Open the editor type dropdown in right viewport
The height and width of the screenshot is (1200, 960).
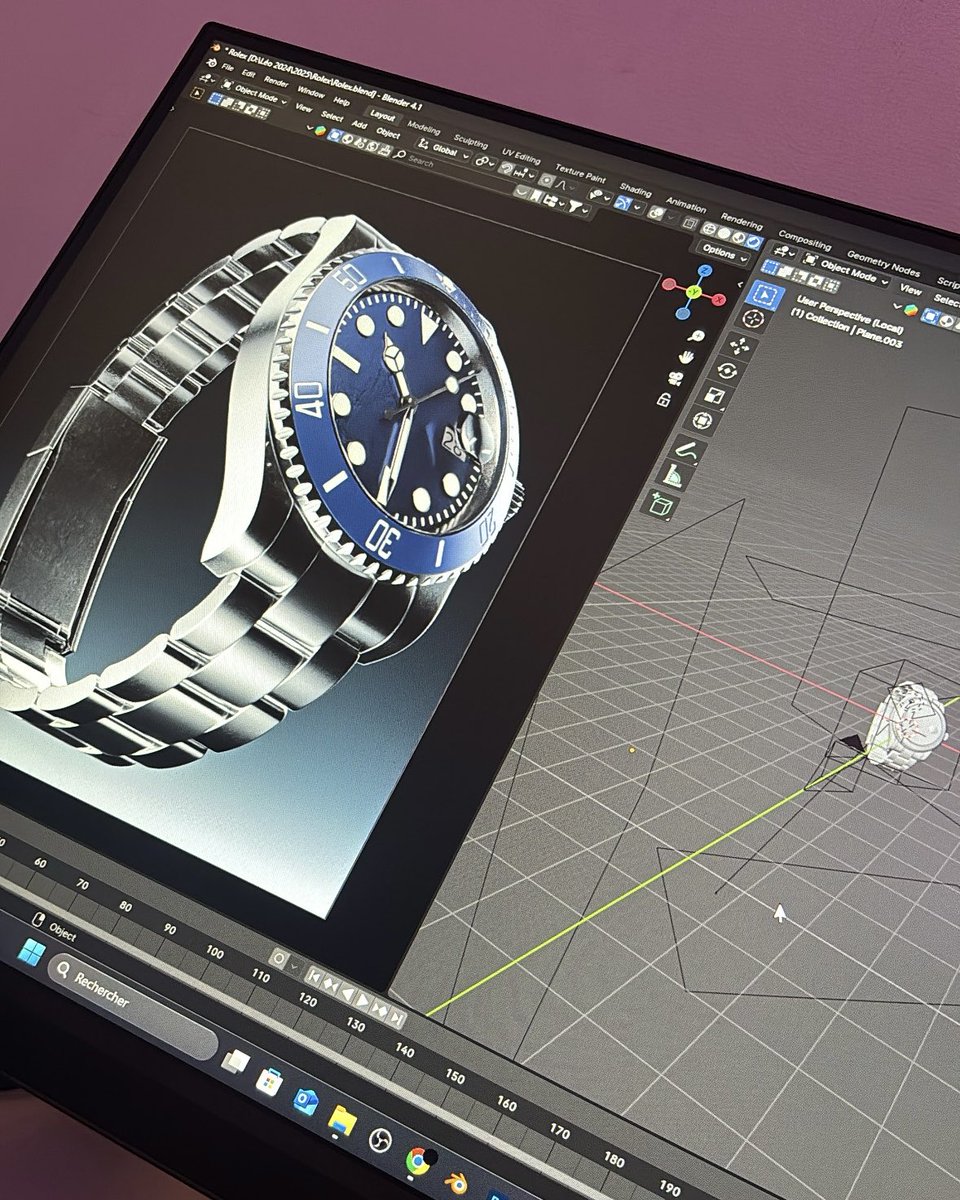(784, 251)
